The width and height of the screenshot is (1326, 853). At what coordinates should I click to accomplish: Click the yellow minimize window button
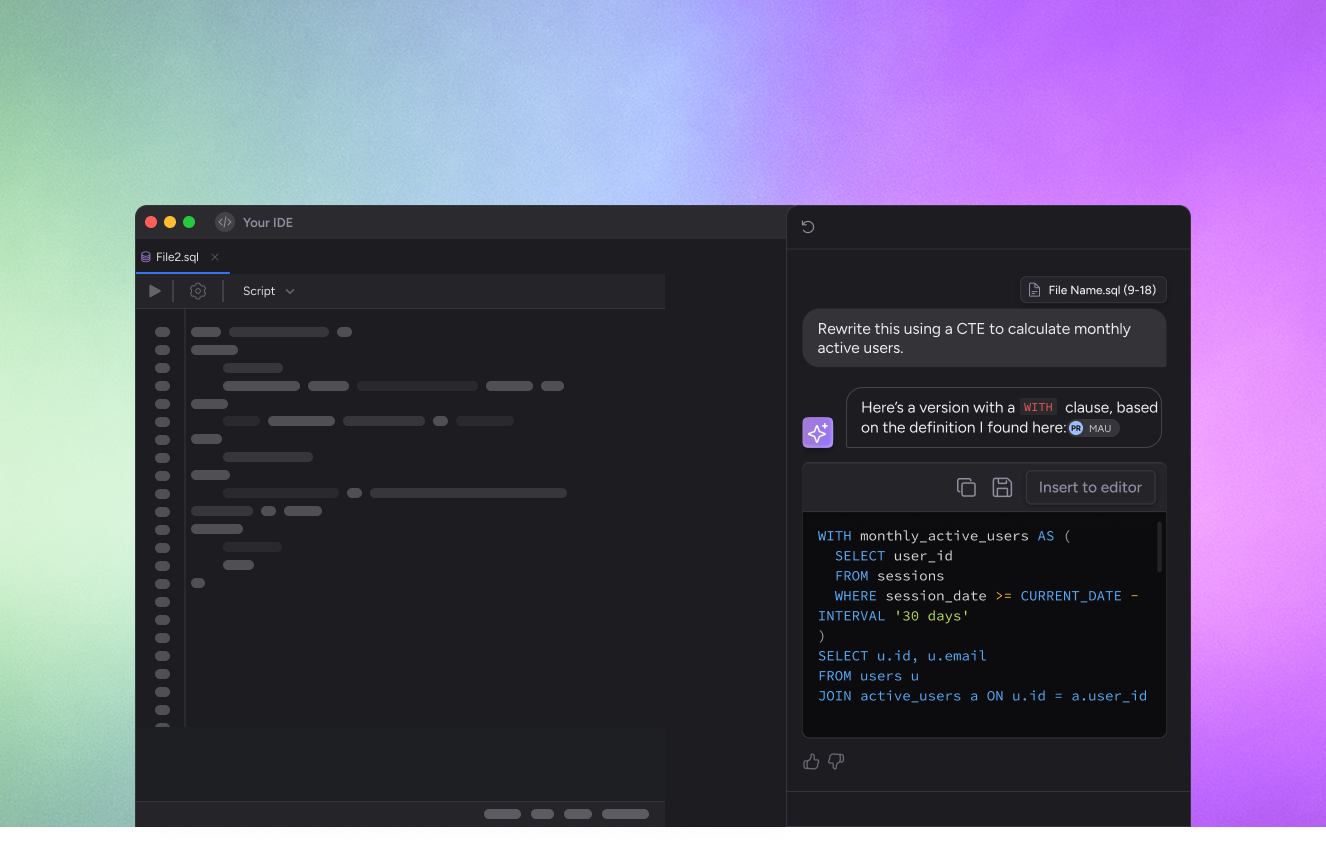point(170,222)
